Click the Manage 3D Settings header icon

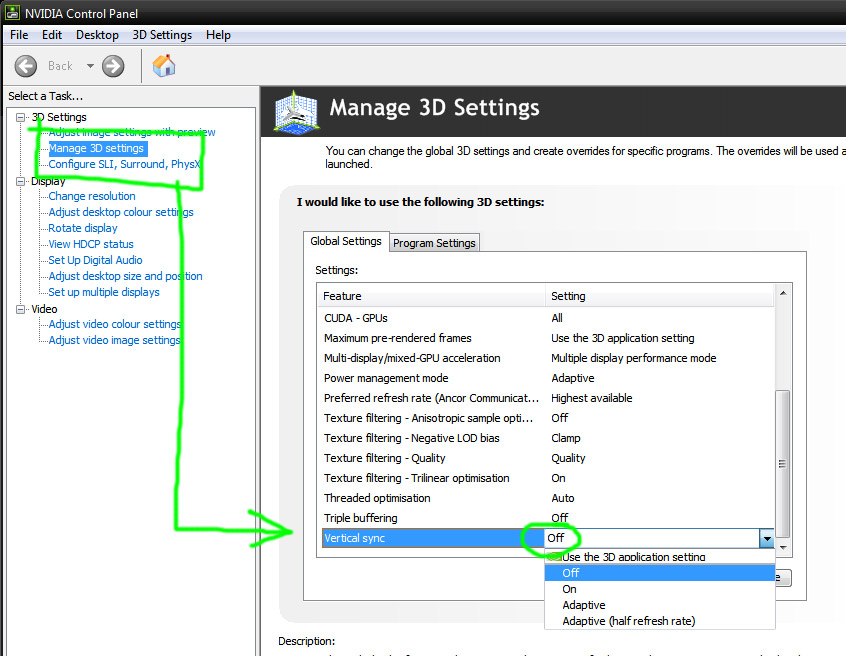295,112
